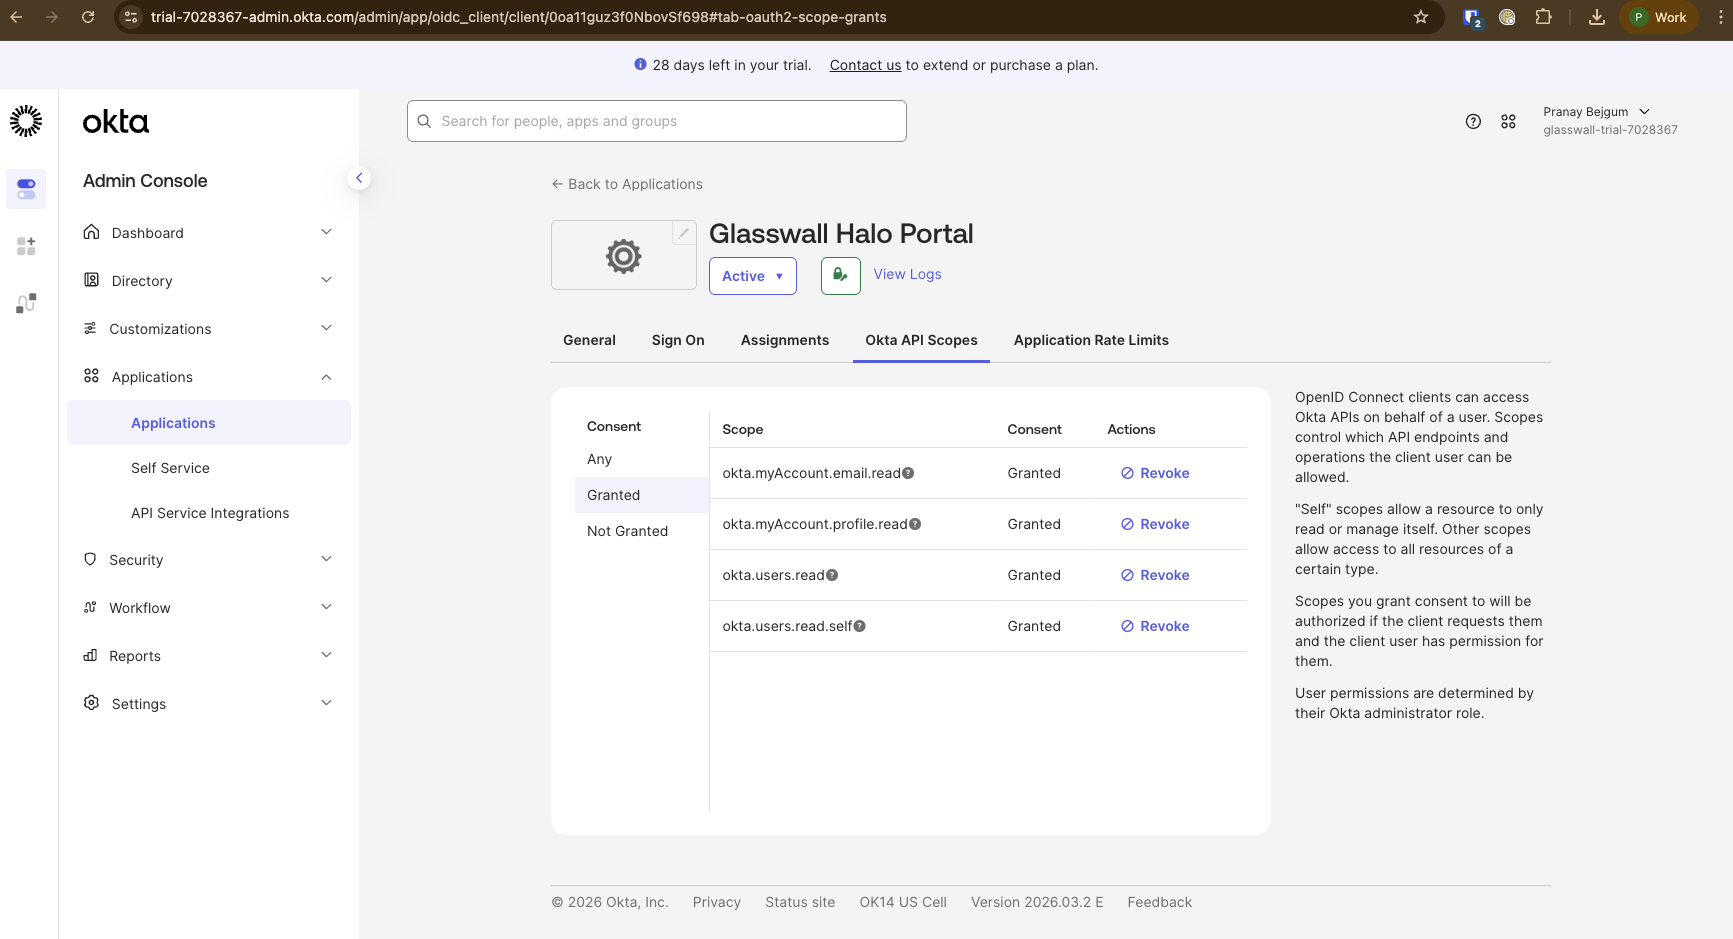Image resolution: width=1733 pixels, height=939 pixels.
Task: Click the site info icon in address bar
Action: click(131, 17)
